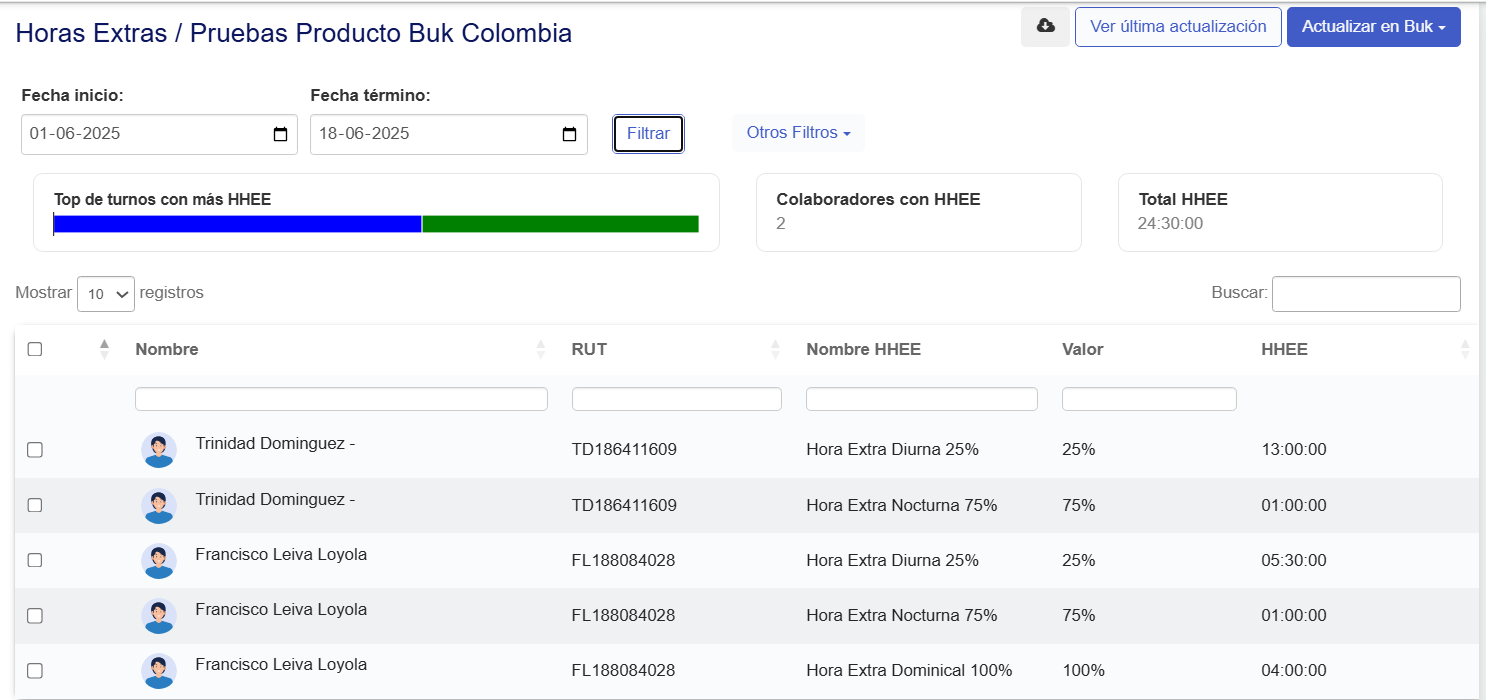Sort by RUT using the column sort arrows
The image size is (1486, 700).
click(775, 349)
